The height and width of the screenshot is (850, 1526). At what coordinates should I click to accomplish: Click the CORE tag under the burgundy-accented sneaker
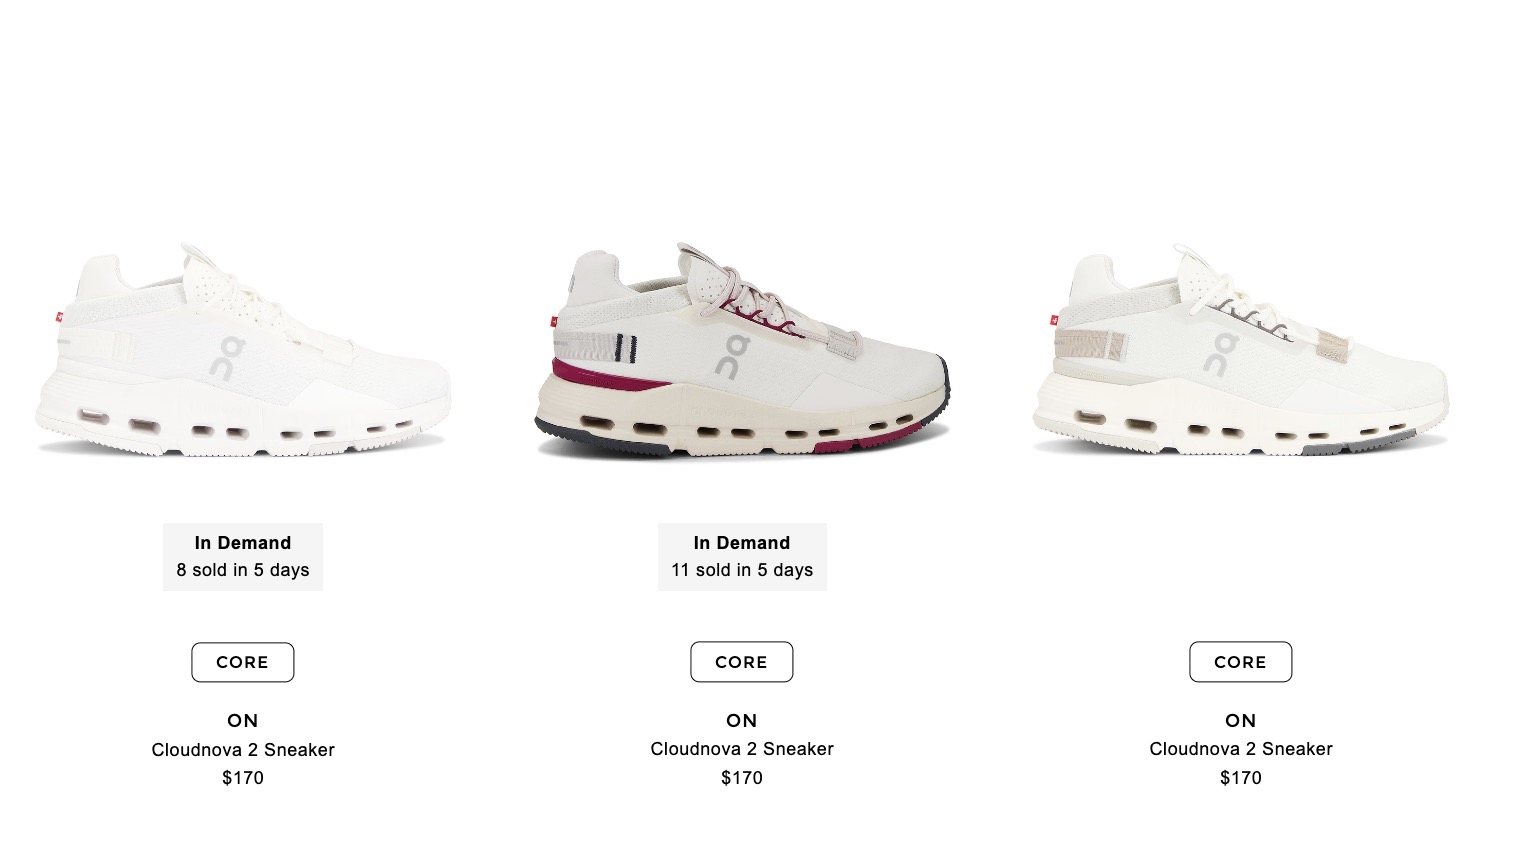[x=742, y=662]
